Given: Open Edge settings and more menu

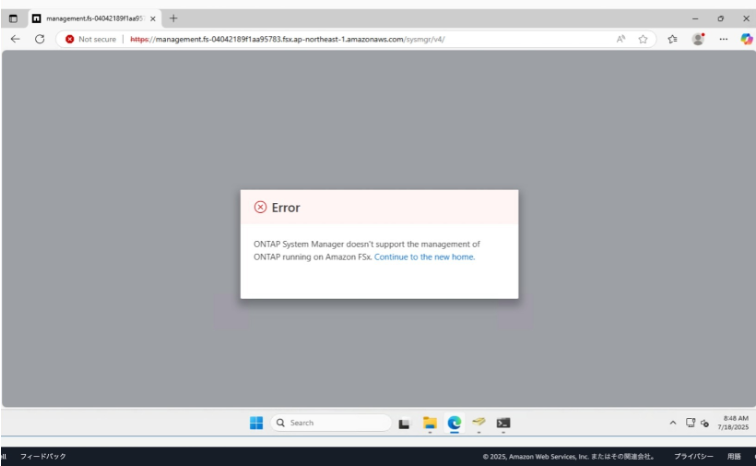Looking at the screenshot, I should tap(723, 39).
